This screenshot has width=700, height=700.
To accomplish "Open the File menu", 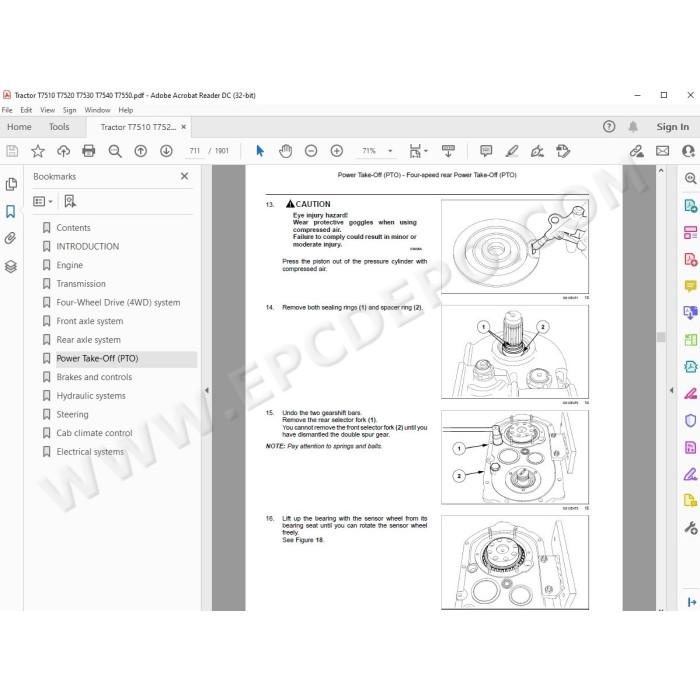I will [7, 110].
